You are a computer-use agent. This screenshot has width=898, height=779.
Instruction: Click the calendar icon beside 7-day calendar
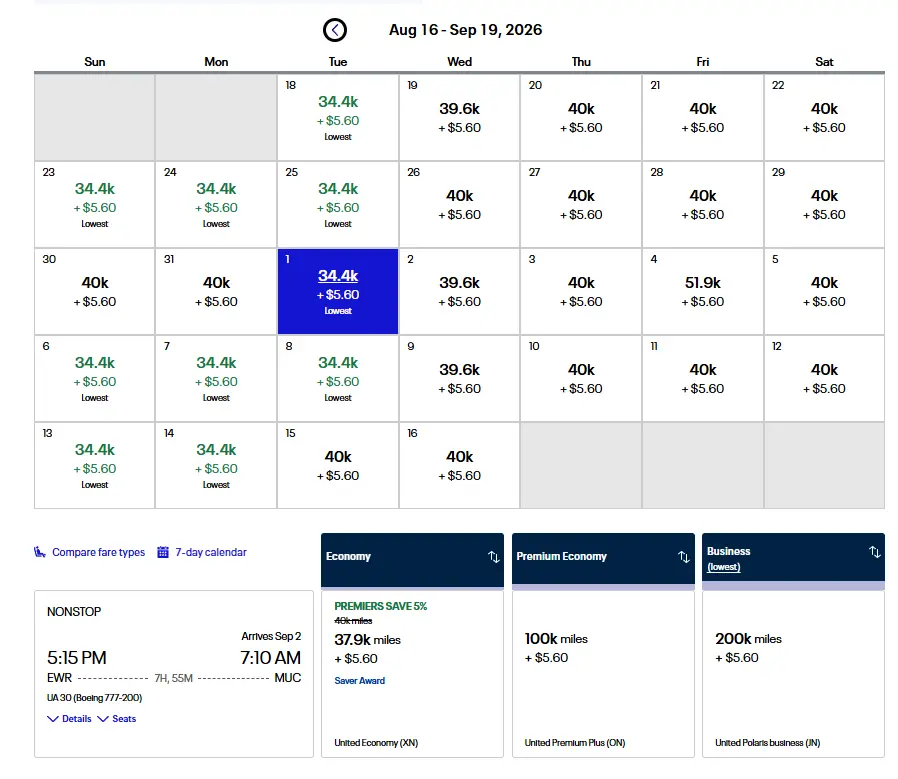pos(163,552)
